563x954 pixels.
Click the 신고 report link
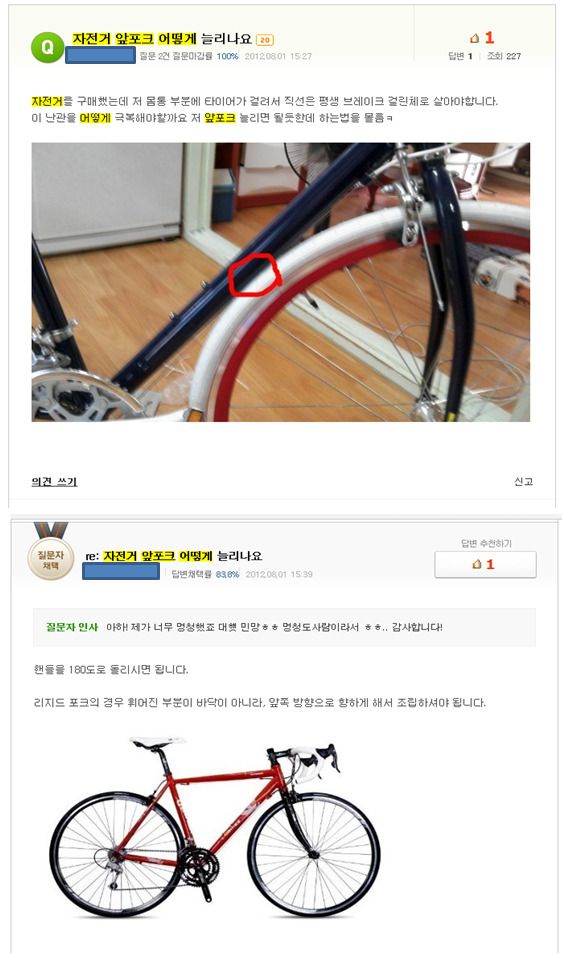pyautogui.click(x=523, y=481)
